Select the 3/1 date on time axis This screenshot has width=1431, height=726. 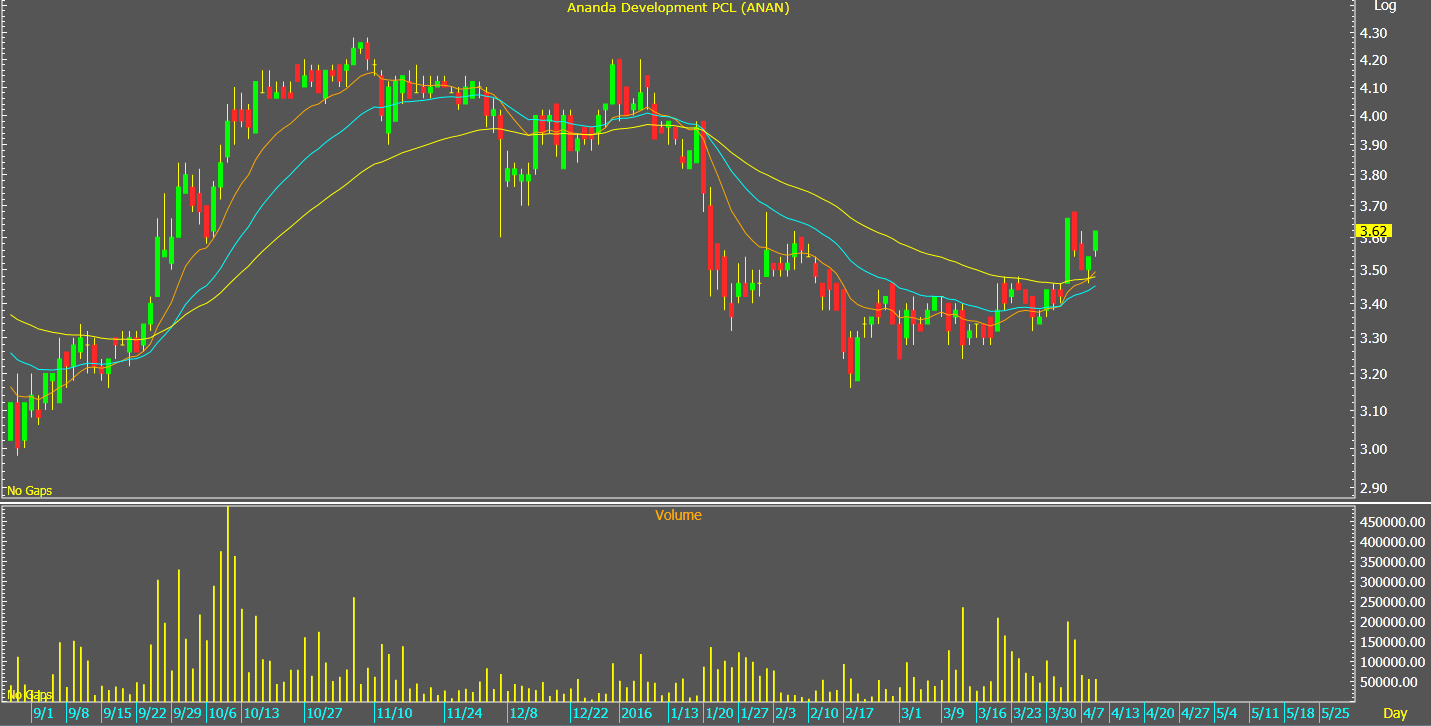click(x=911, y=714)
